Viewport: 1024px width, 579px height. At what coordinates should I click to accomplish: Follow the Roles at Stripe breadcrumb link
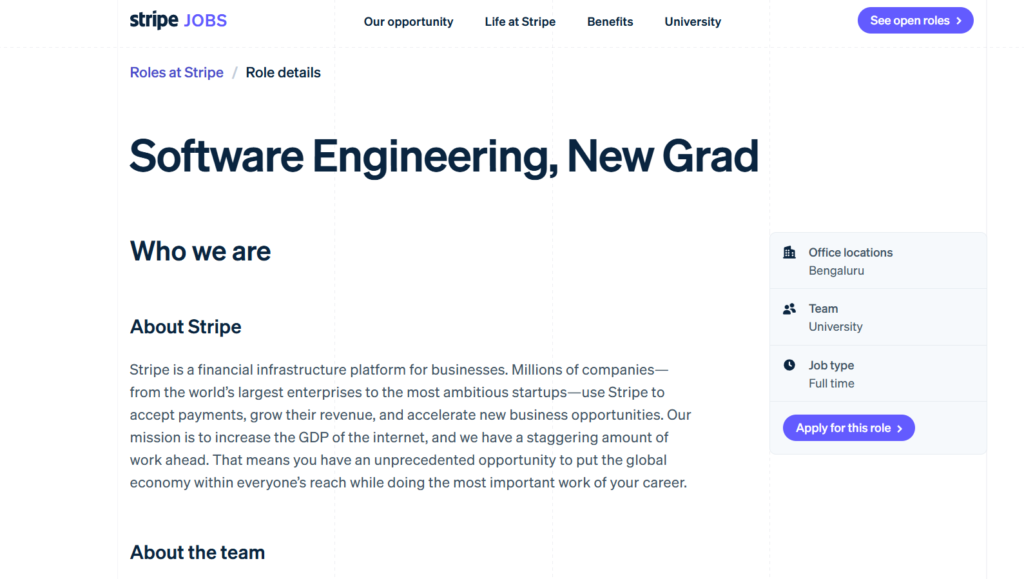(176, 72)
